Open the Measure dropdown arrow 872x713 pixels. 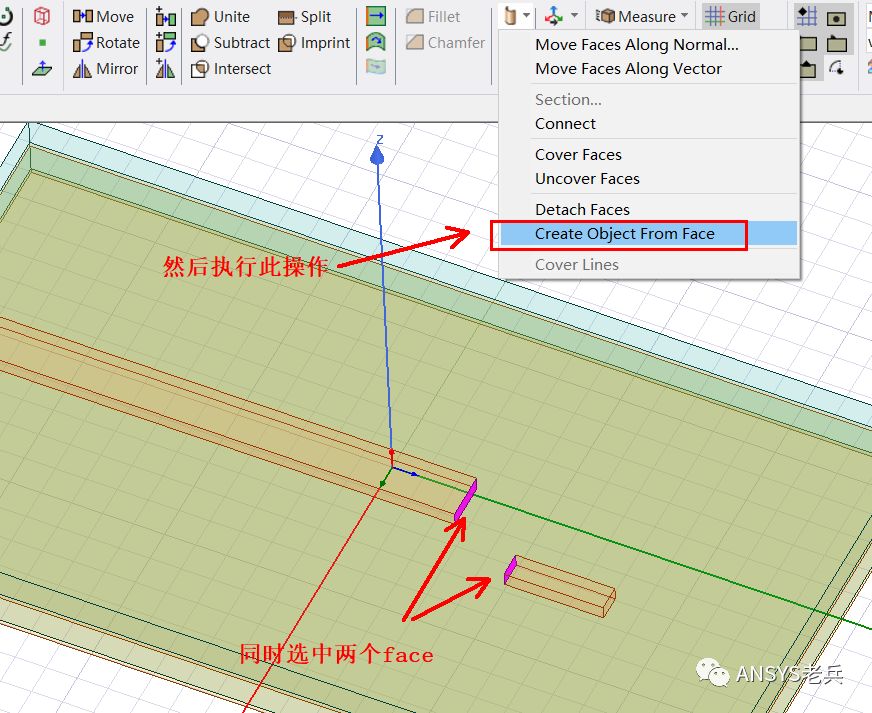coord(685,16)
